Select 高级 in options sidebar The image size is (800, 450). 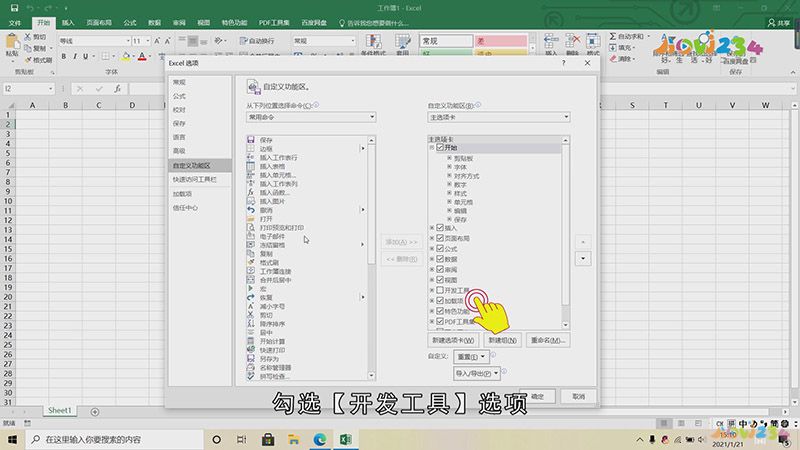tap(179, 151)
